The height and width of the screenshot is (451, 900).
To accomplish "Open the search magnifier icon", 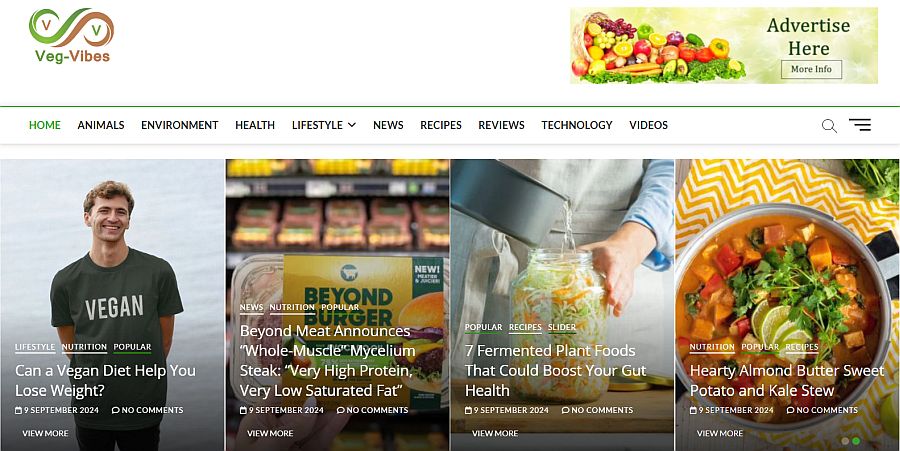I will [829, 126].
